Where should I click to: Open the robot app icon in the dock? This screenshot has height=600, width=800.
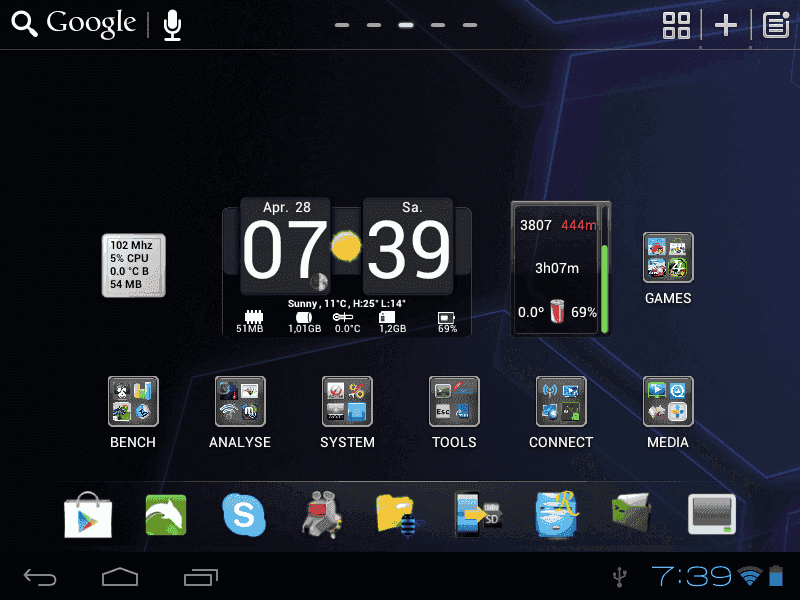(x=321, y=515)
